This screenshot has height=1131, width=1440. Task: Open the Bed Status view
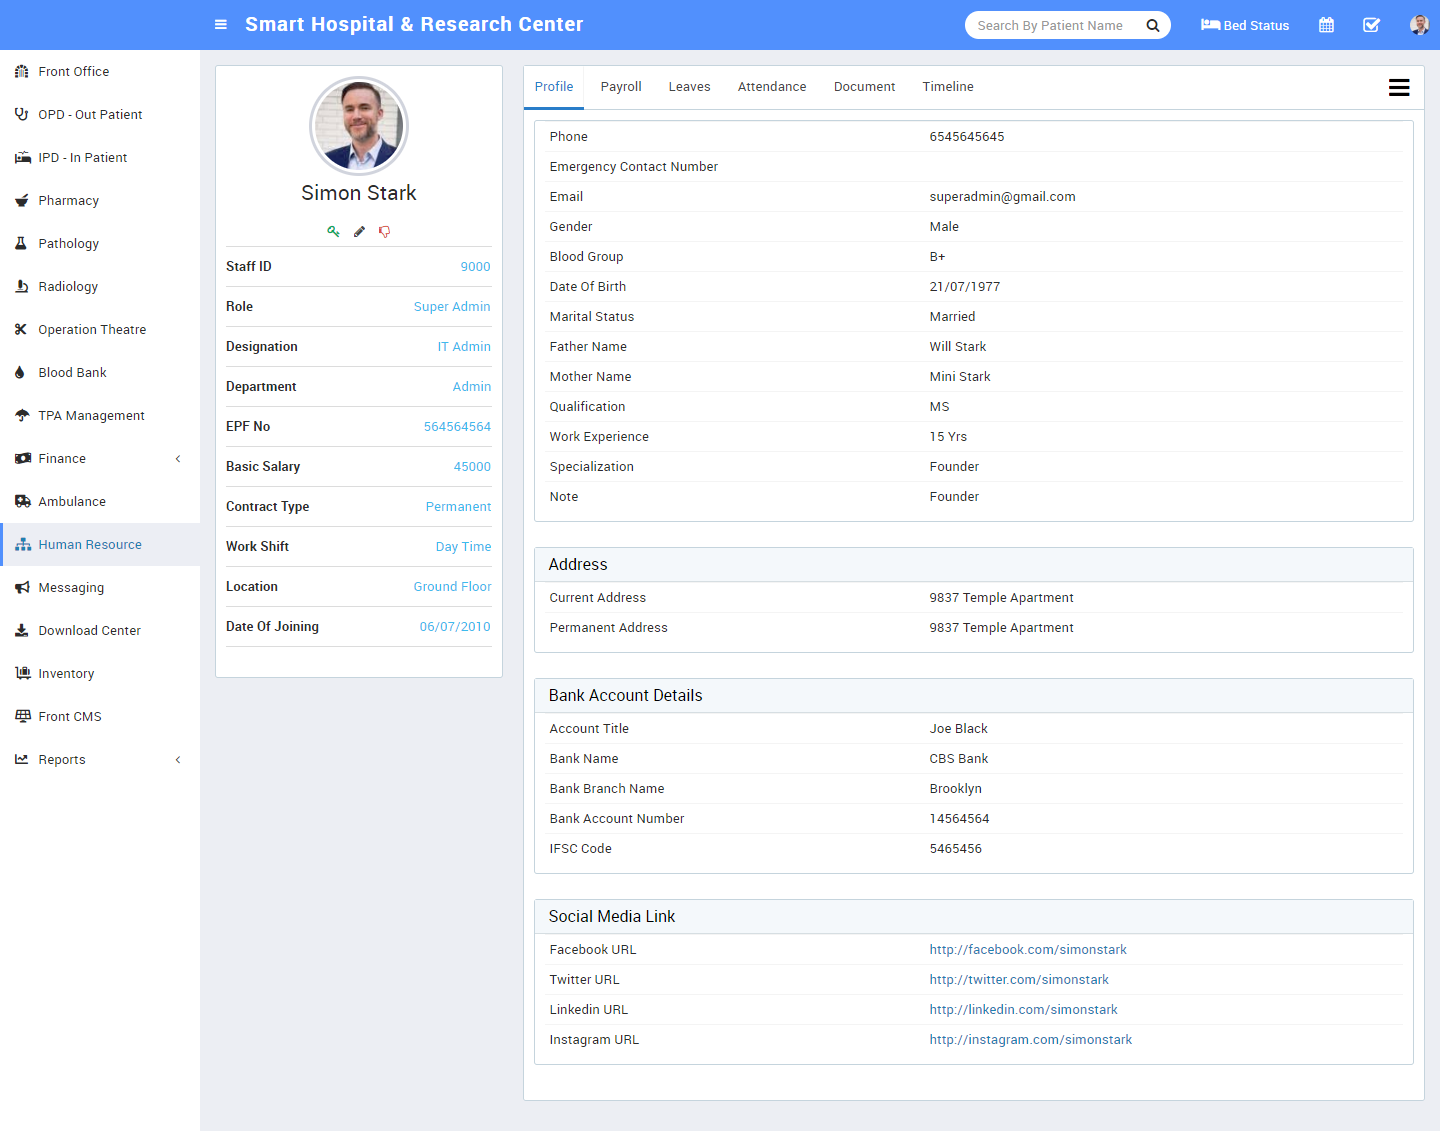(1245, 25)
